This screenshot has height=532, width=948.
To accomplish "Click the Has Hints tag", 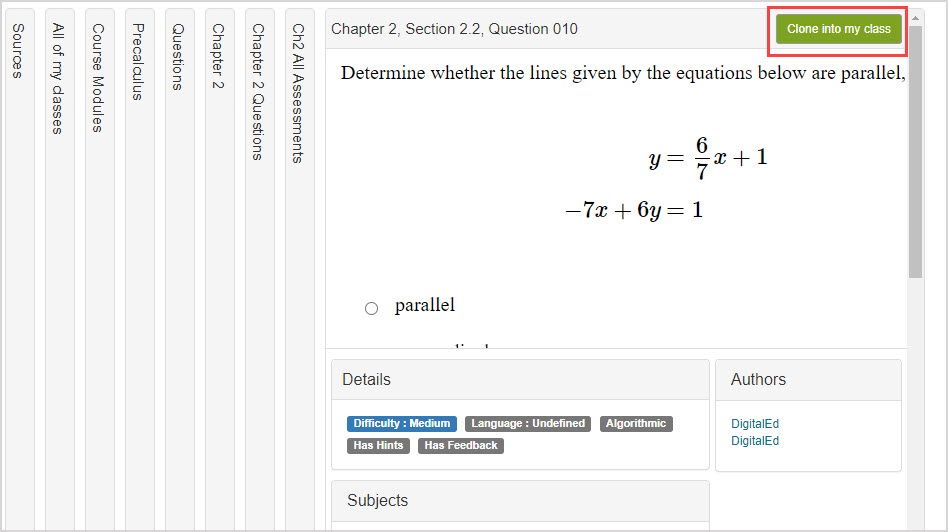I will [x=378, y=446].
